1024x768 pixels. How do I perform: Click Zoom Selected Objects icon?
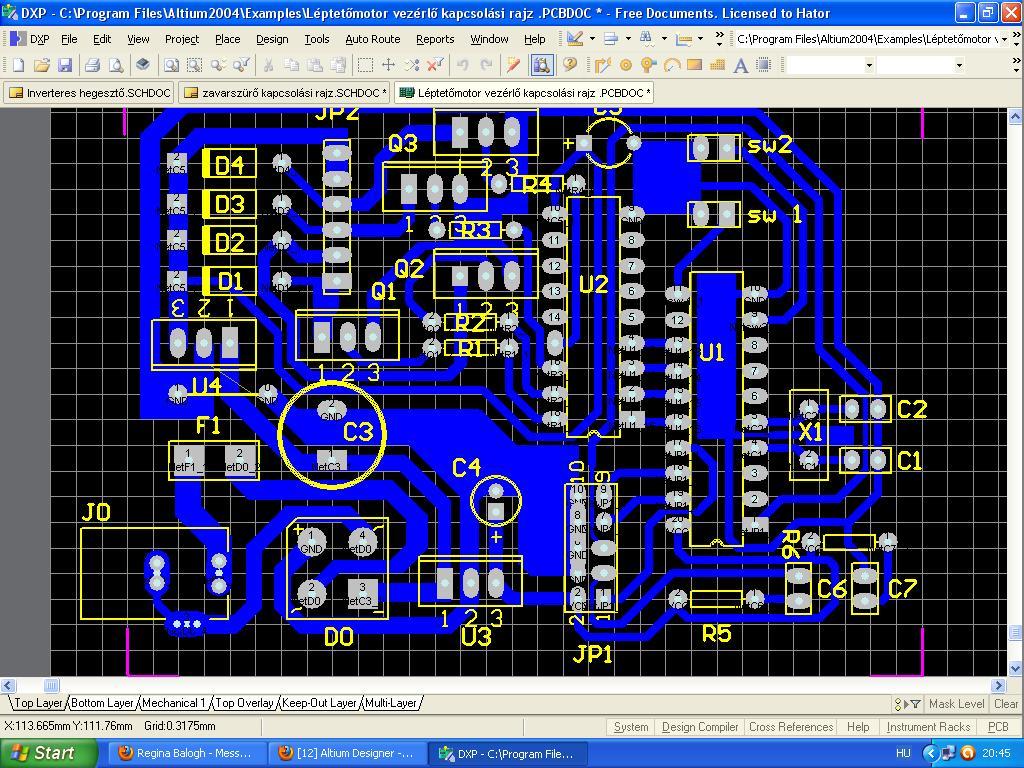pos(218,65)
